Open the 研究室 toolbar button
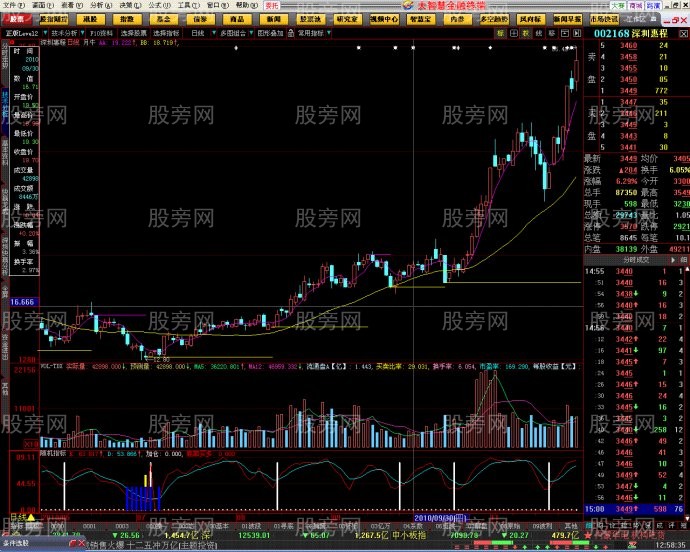 (347, 19)
